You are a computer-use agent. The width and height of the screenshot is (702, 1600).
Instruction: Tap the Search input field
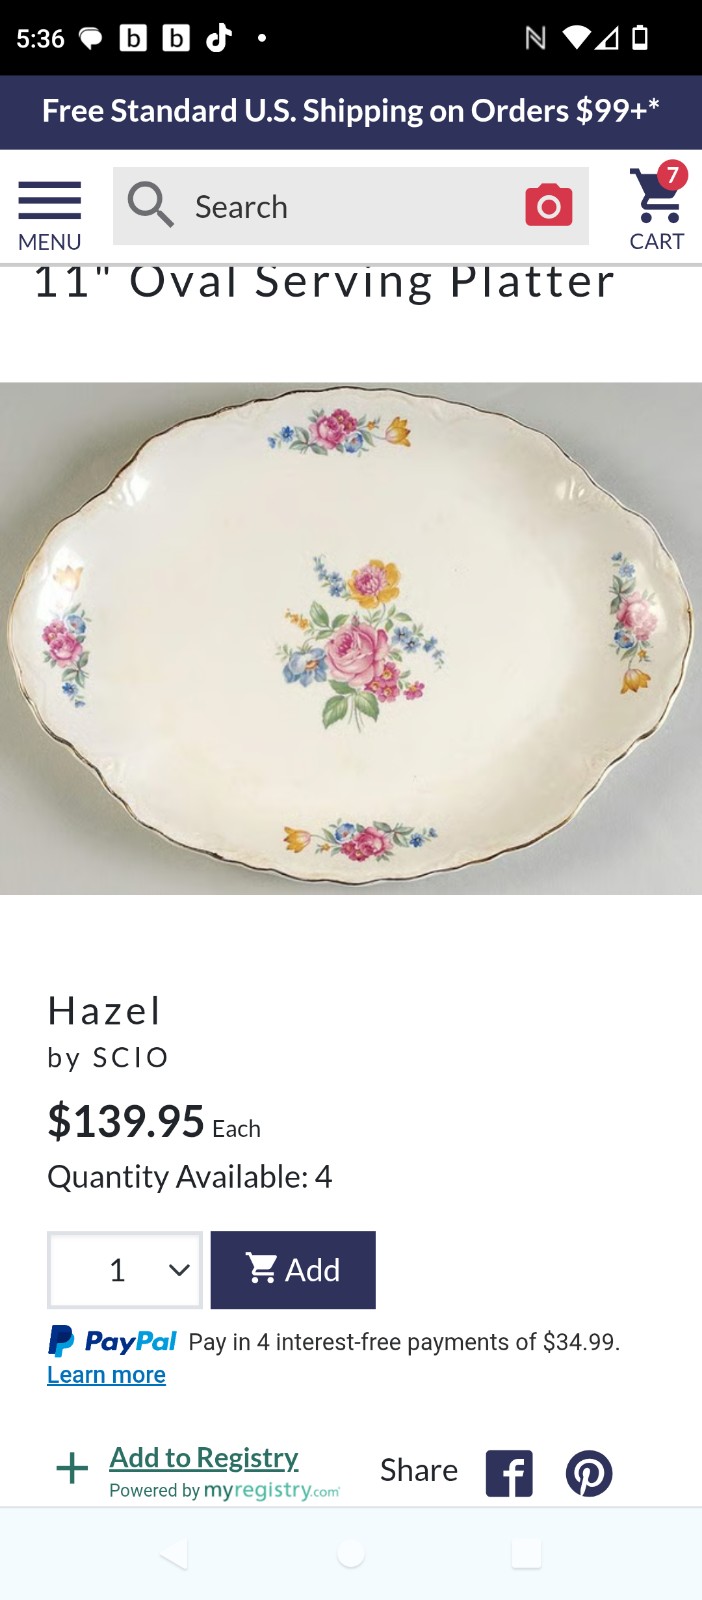point(351,206)
